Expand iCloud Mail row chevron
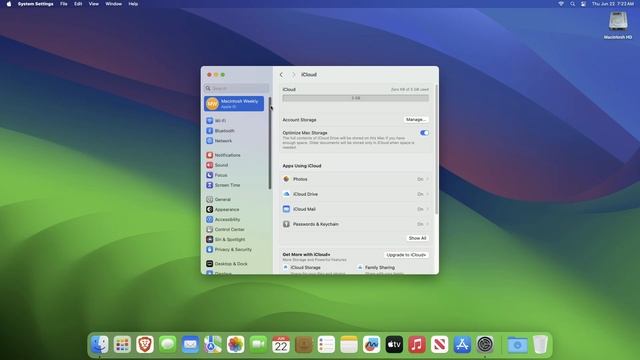Screen dimensions: 640x360 (427, 209)
